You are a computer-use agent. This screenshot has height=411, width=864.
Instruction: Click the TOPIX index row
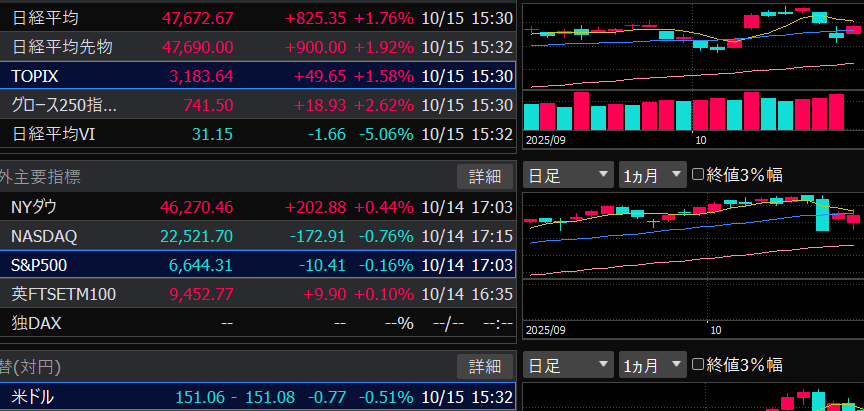(x=257, y=76)
